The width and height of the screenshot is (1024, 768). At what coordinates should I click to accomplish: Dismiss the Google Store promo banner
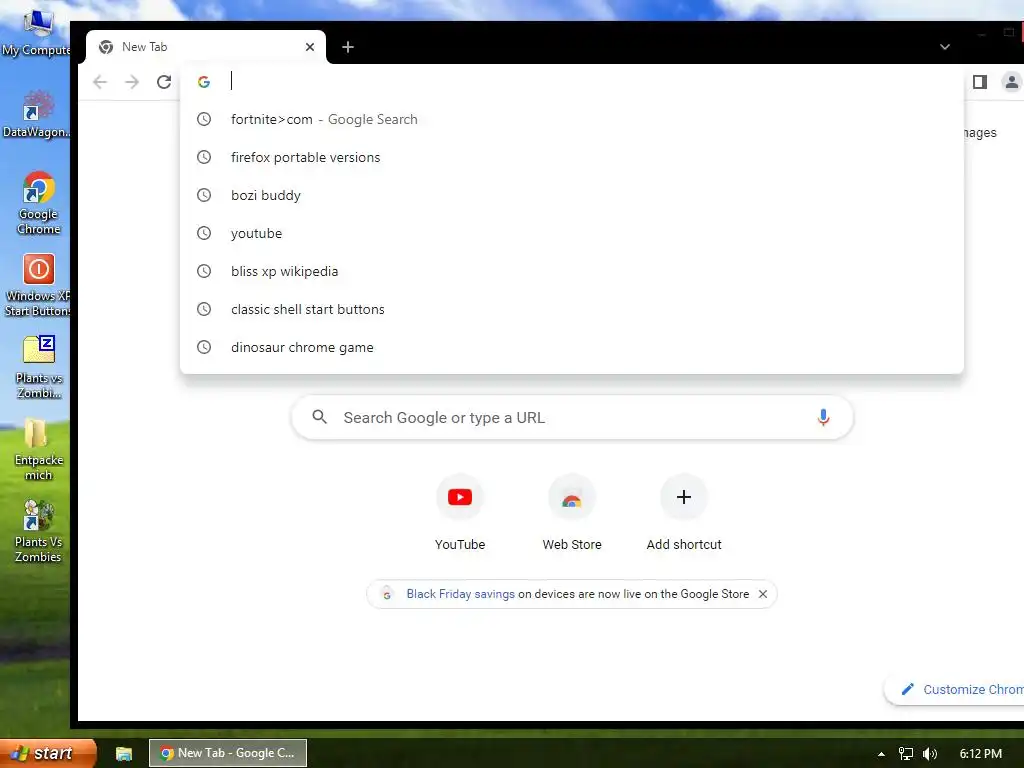(763, 594)
